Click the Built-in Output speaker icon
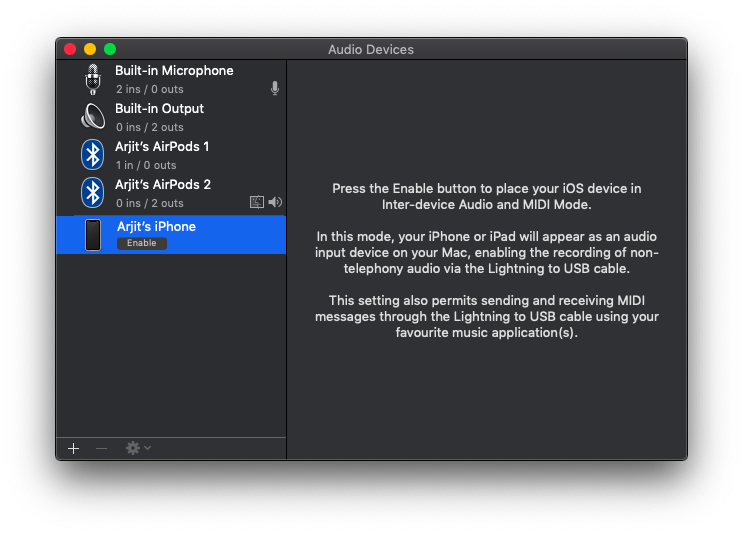 pos(93,117)
